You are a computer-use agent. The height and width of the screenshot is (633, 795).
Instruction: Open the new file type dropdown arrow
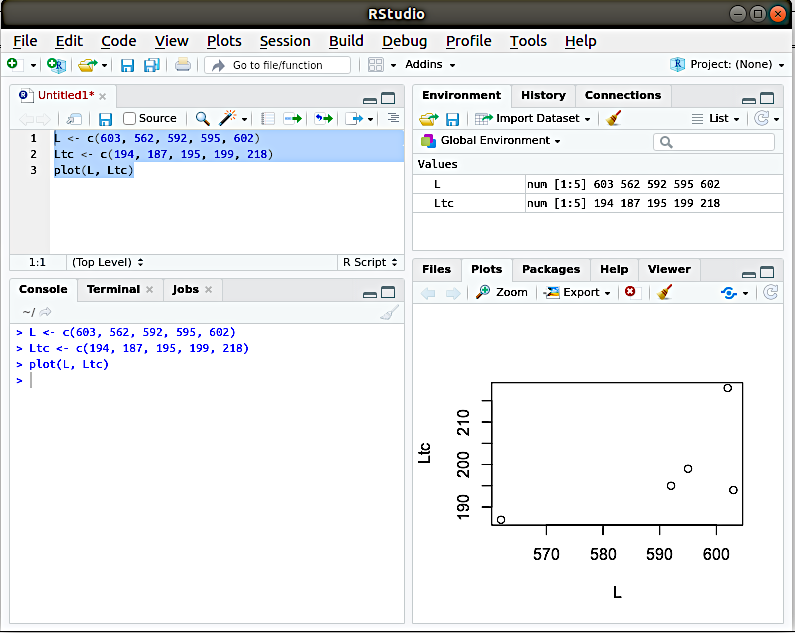[x=33, y=65]
